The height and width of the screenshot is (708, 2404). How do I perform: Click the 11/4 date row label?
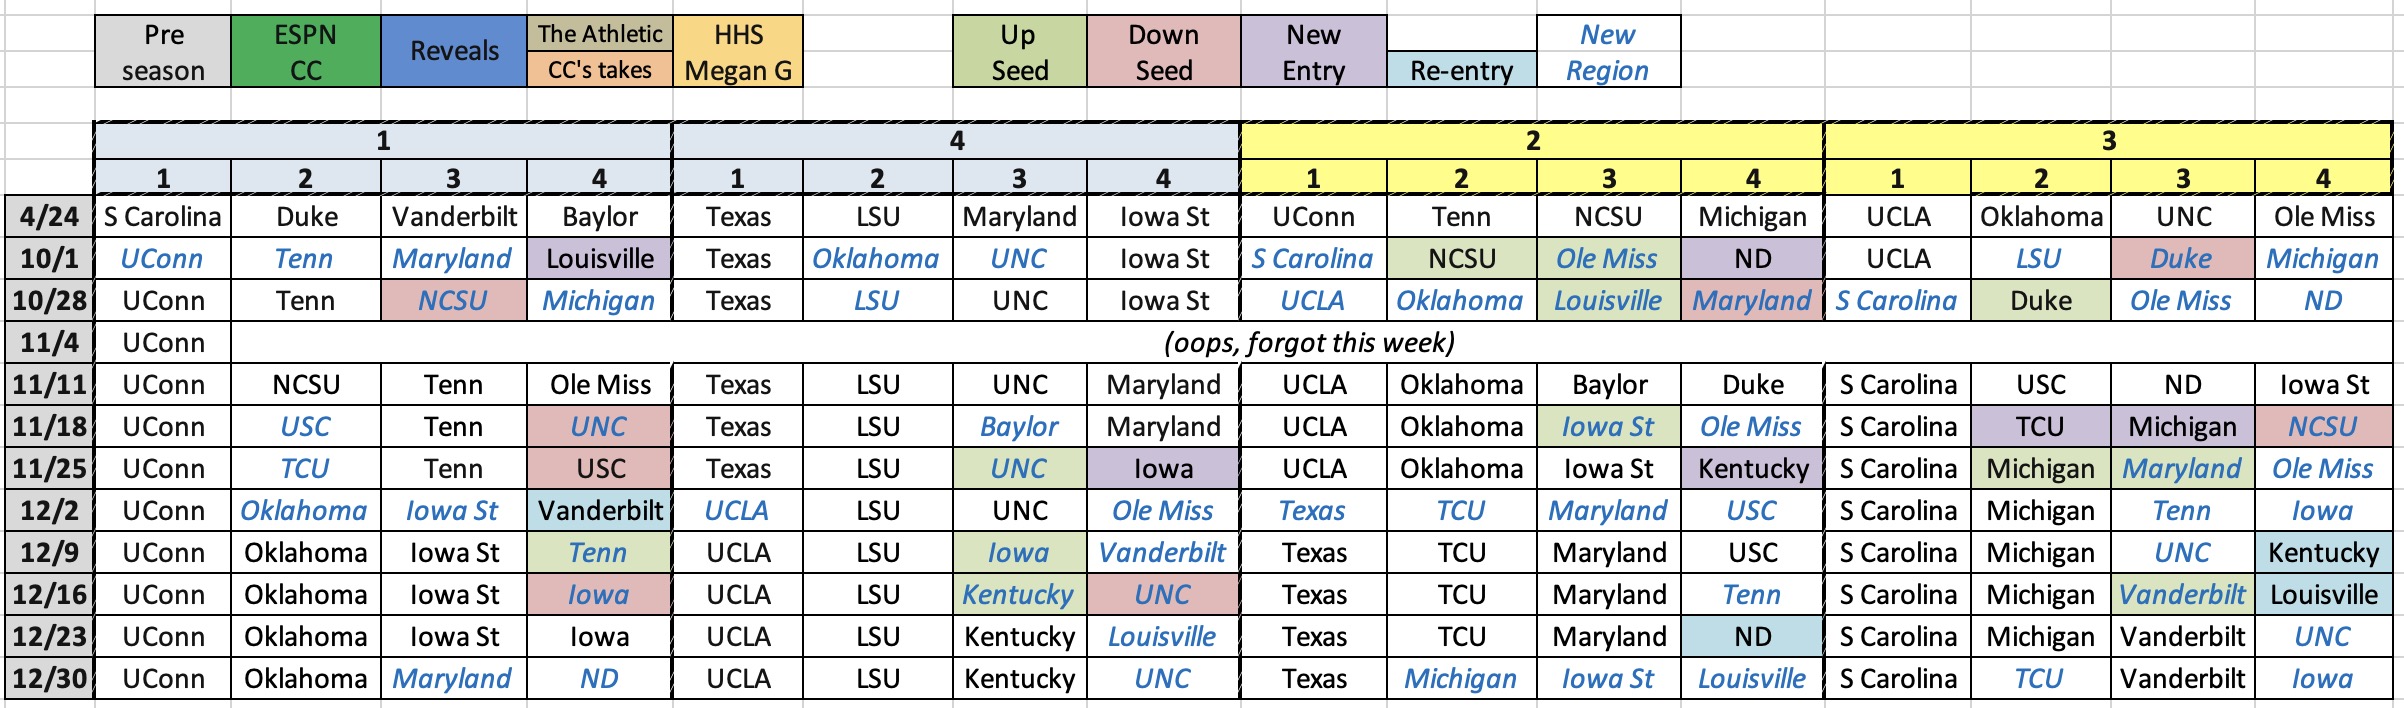point(50,343)
